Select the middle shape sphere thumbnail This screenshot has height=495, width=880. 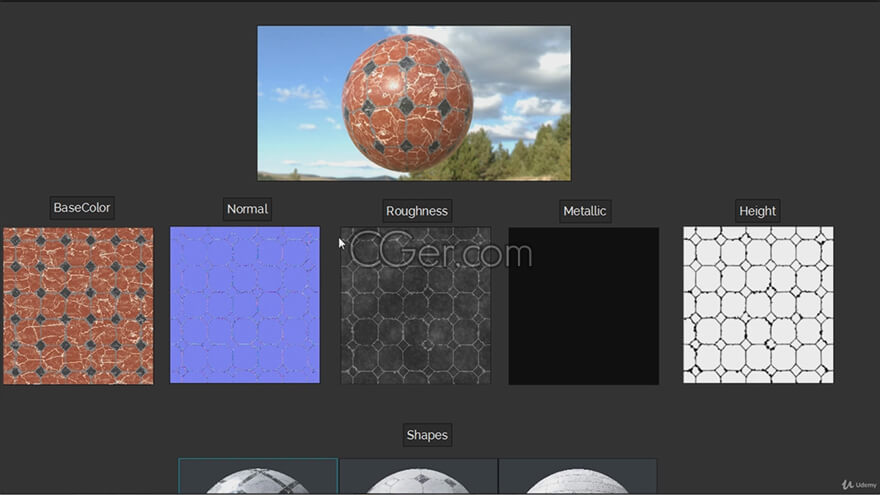[x=418, y=476]
